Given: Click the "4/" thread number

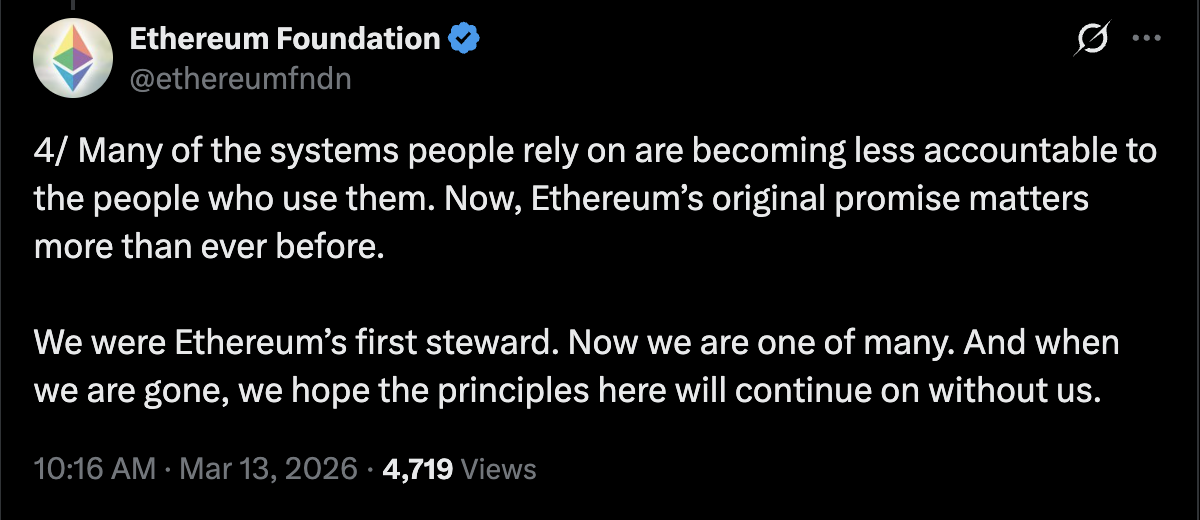Looking at the screenshot, I should pyautogui.click(x=49, y=152).
